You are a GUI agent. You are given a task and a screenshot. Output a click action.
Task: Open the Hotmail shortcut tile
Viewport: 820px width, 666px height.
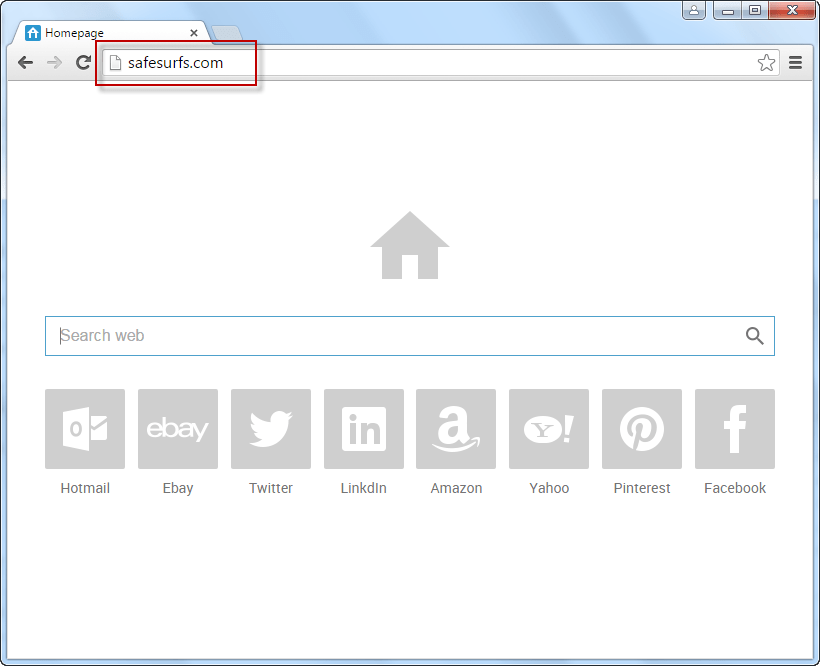85,429
